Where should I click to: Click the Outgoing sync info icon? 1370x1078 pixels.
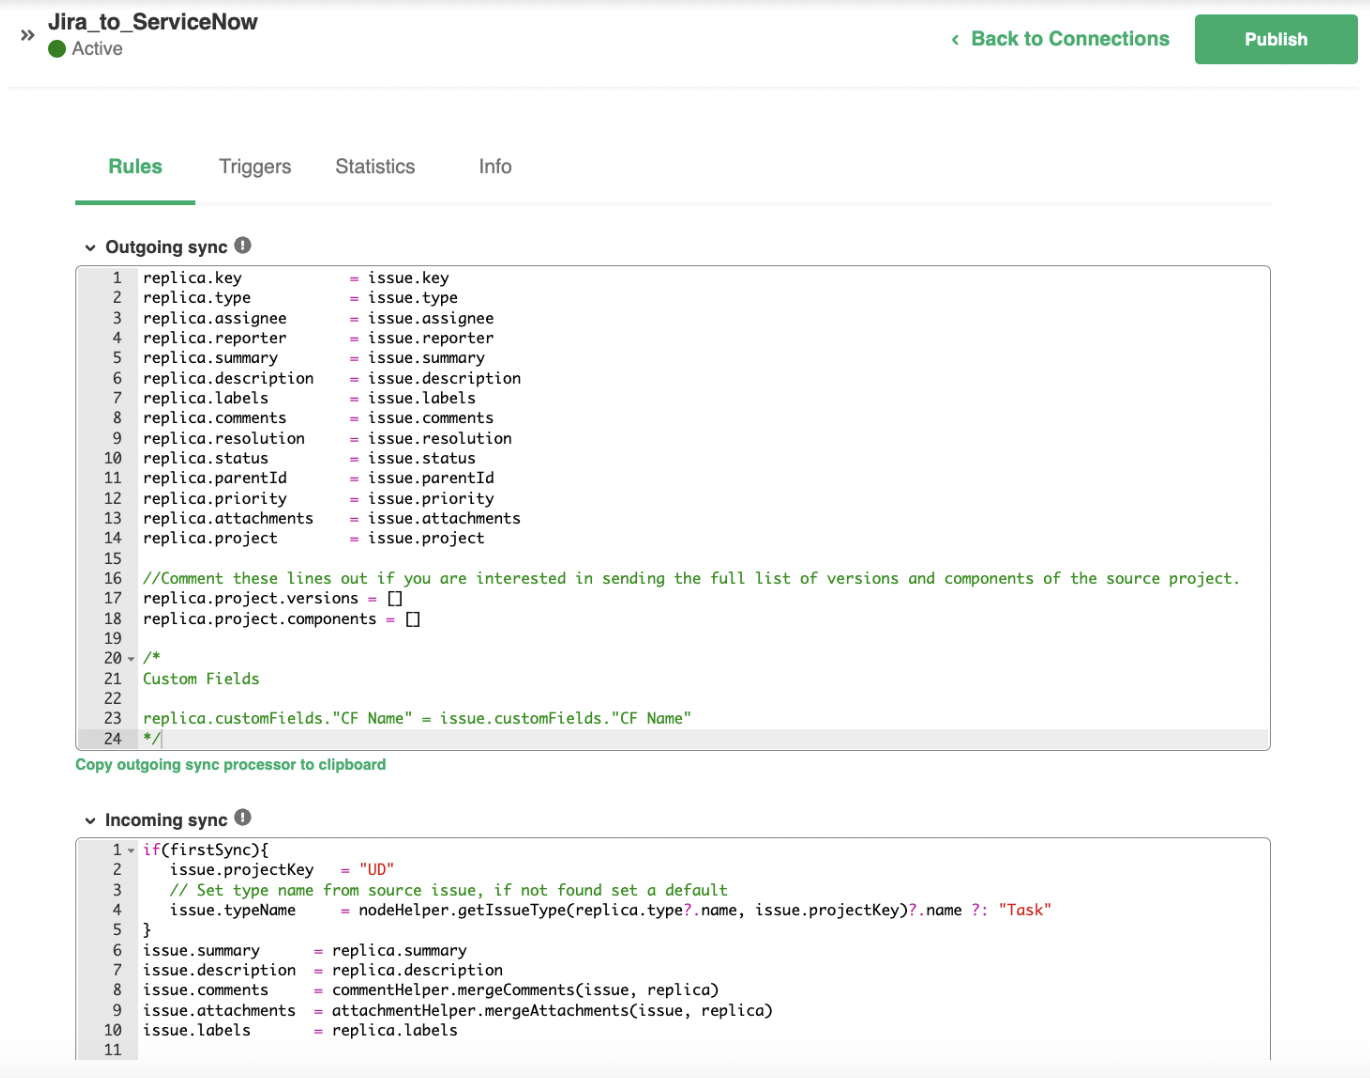pos(243,245)
